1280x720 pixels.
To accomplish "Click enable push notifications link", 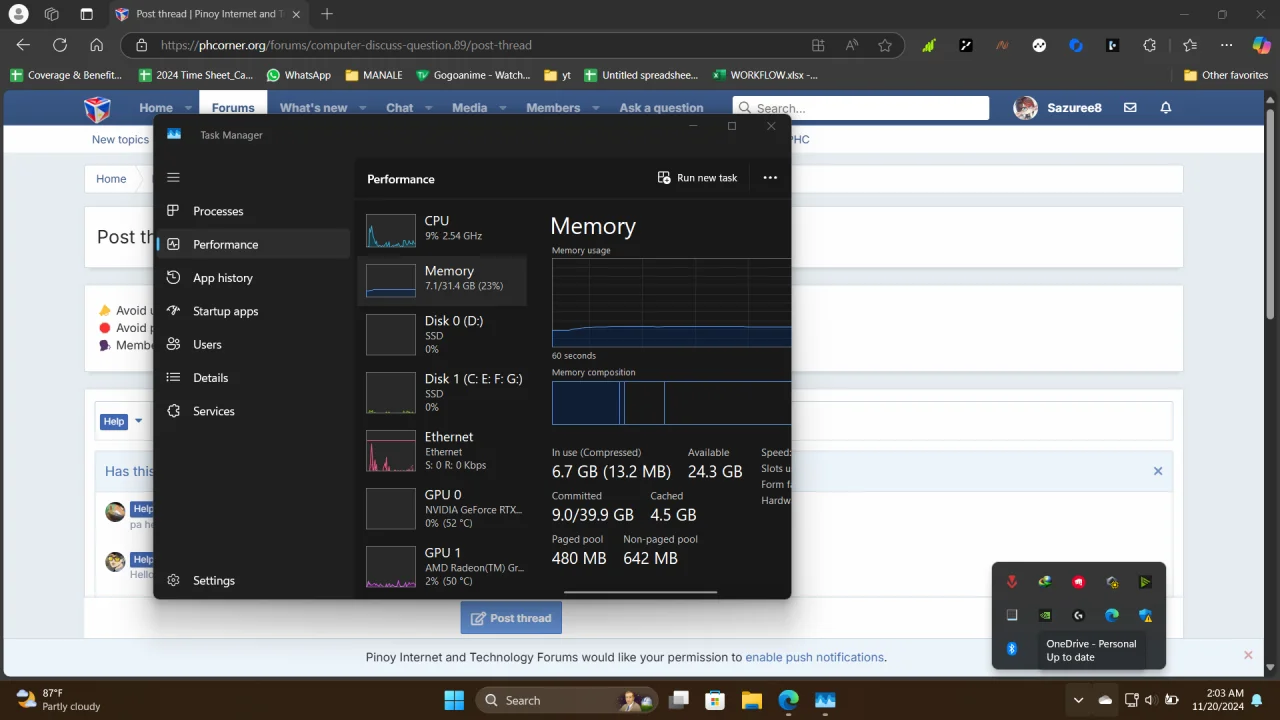I will [x=814, y=657].
